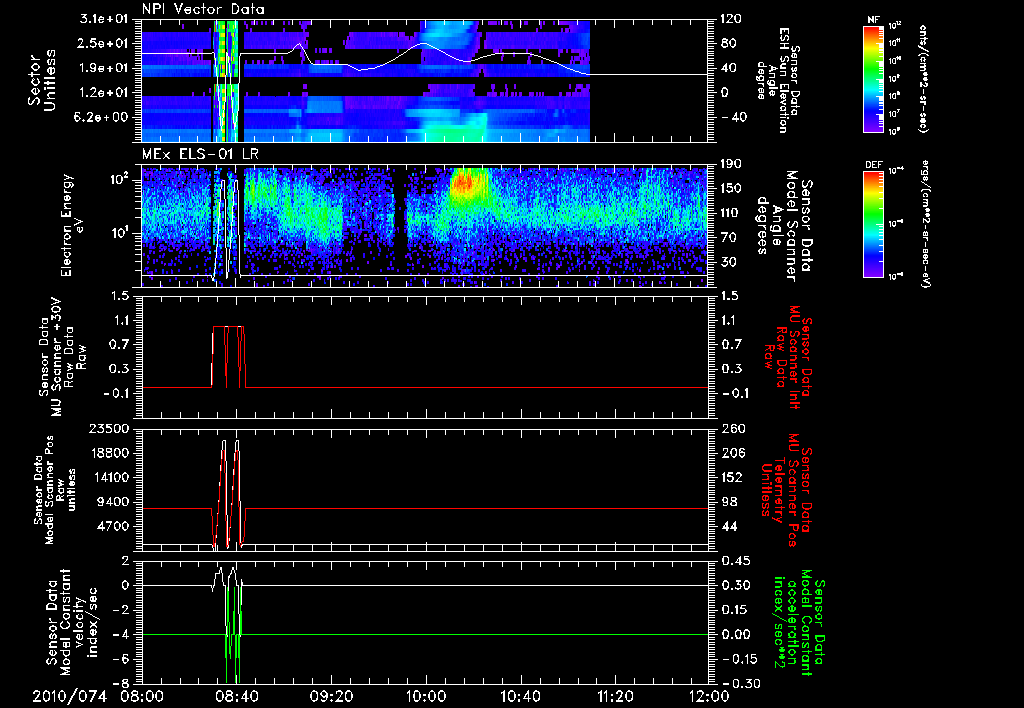The width and height of the screenshot is (1024, 708).
Task: Click the red 'MU Scanner Pos Telemetry' label
Action: 783,490
